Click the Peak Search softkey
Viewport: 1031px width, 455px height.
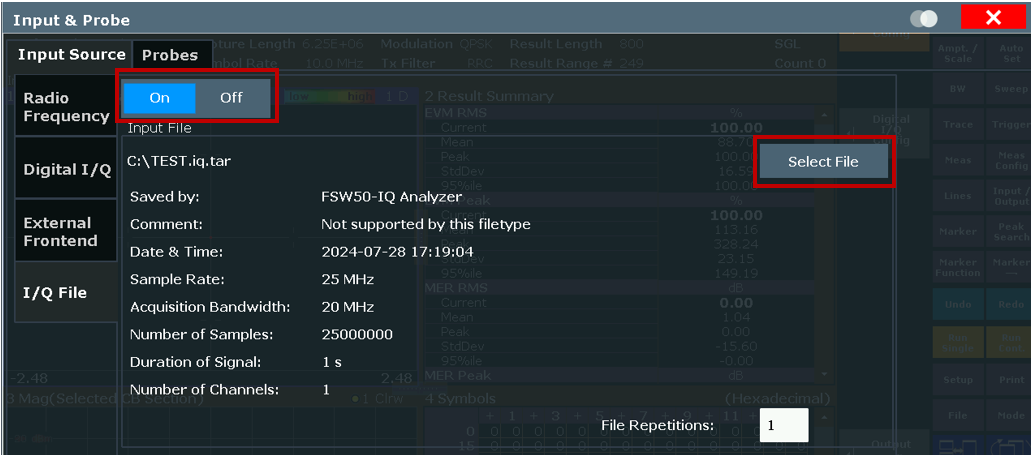tap(1011, 231)
